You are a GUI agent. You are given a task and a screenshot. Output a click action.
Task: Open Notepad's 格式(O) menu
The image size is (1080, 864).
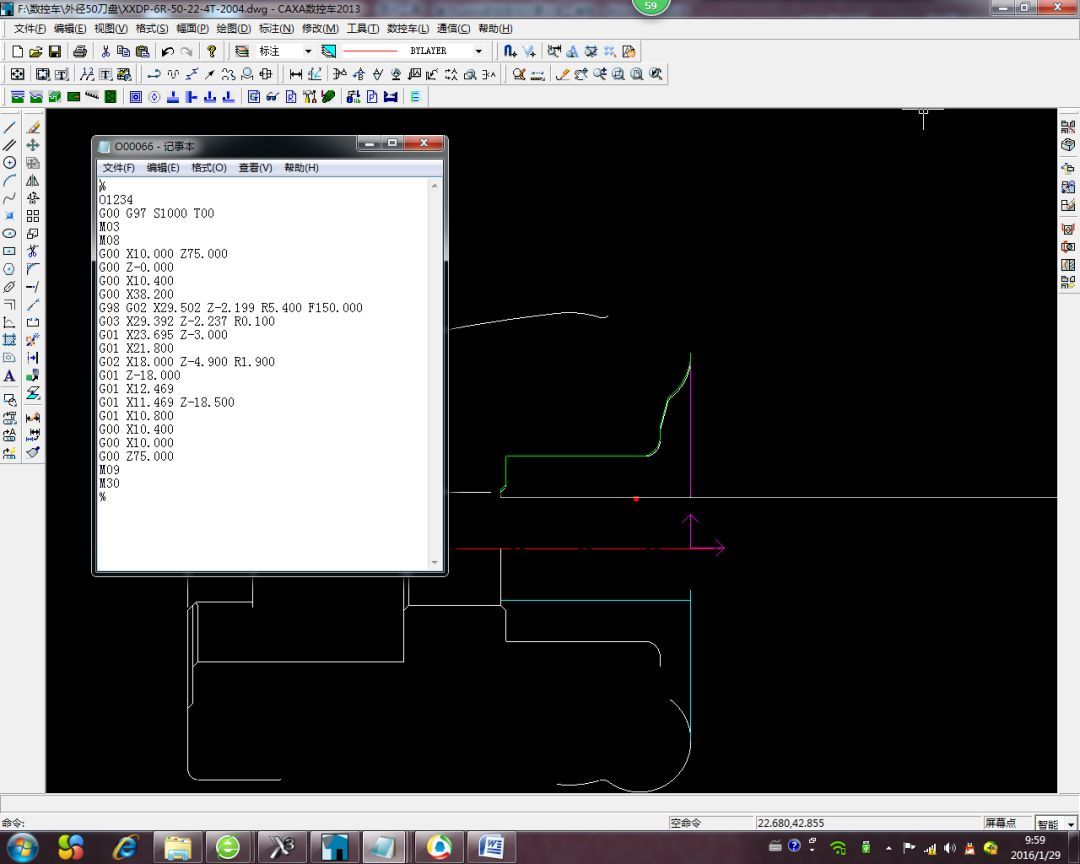click(209, 168)
